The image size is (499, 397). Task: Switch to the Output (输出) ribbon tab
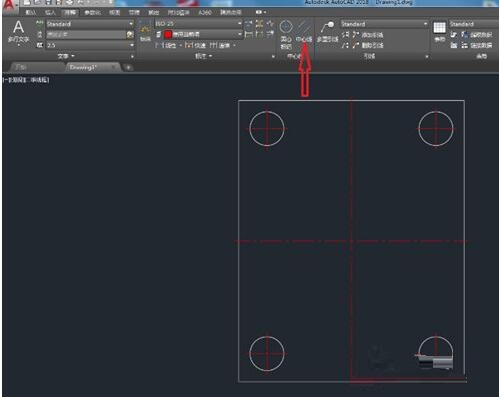tap(153, 12)
